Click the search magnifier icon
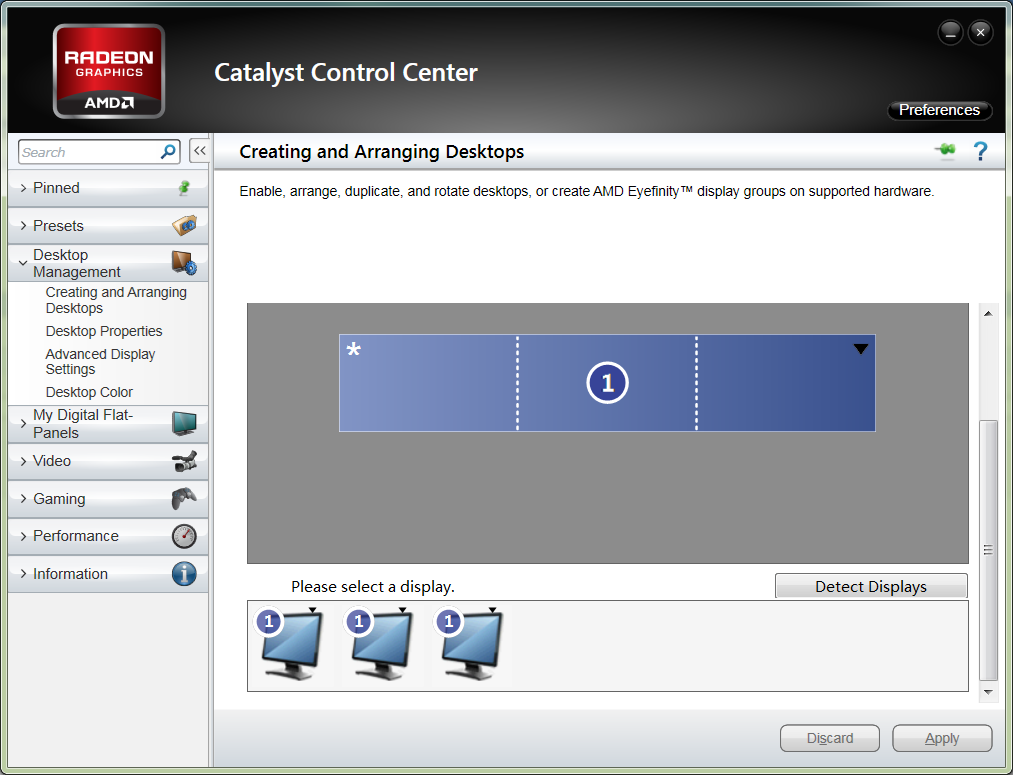 168,152
